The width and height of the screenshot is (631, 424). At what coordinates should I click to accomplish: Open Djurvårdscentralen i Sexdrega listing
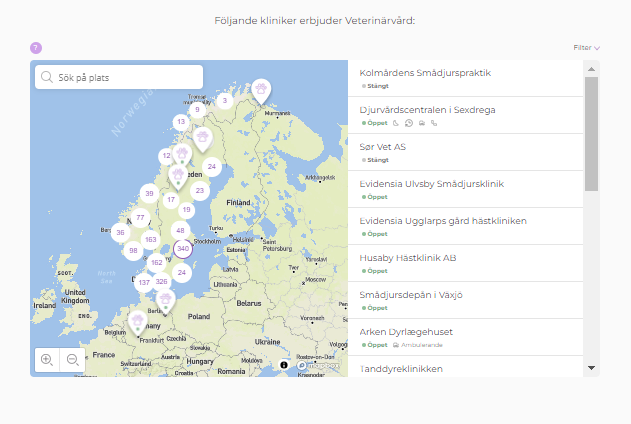[x=427, y=110]
